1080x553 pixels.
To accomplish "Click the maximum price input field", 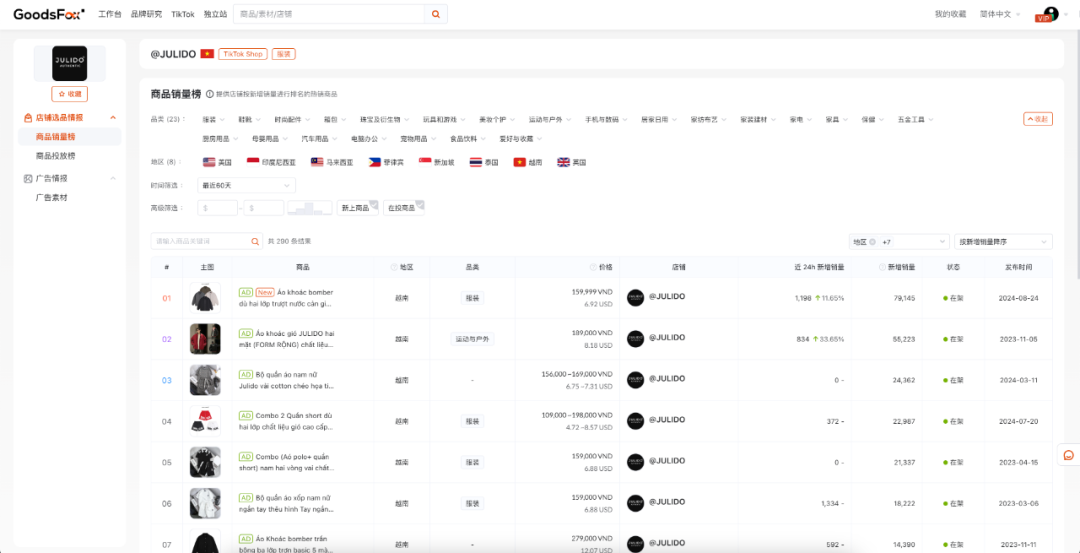I will (x=264, y=207).
